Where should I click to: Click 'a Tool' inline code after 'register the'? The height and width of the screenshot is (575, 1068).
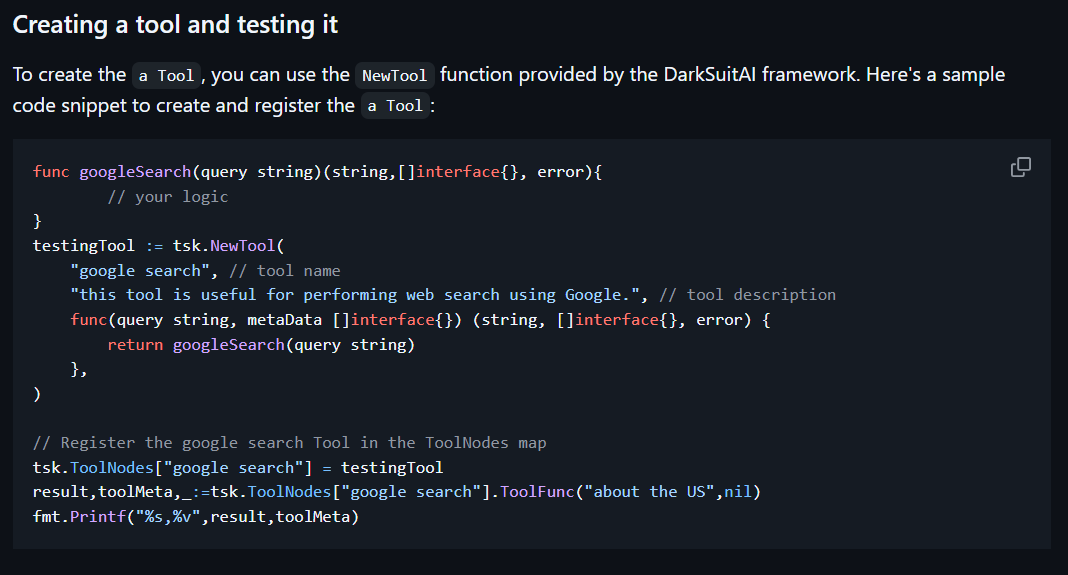395,106
